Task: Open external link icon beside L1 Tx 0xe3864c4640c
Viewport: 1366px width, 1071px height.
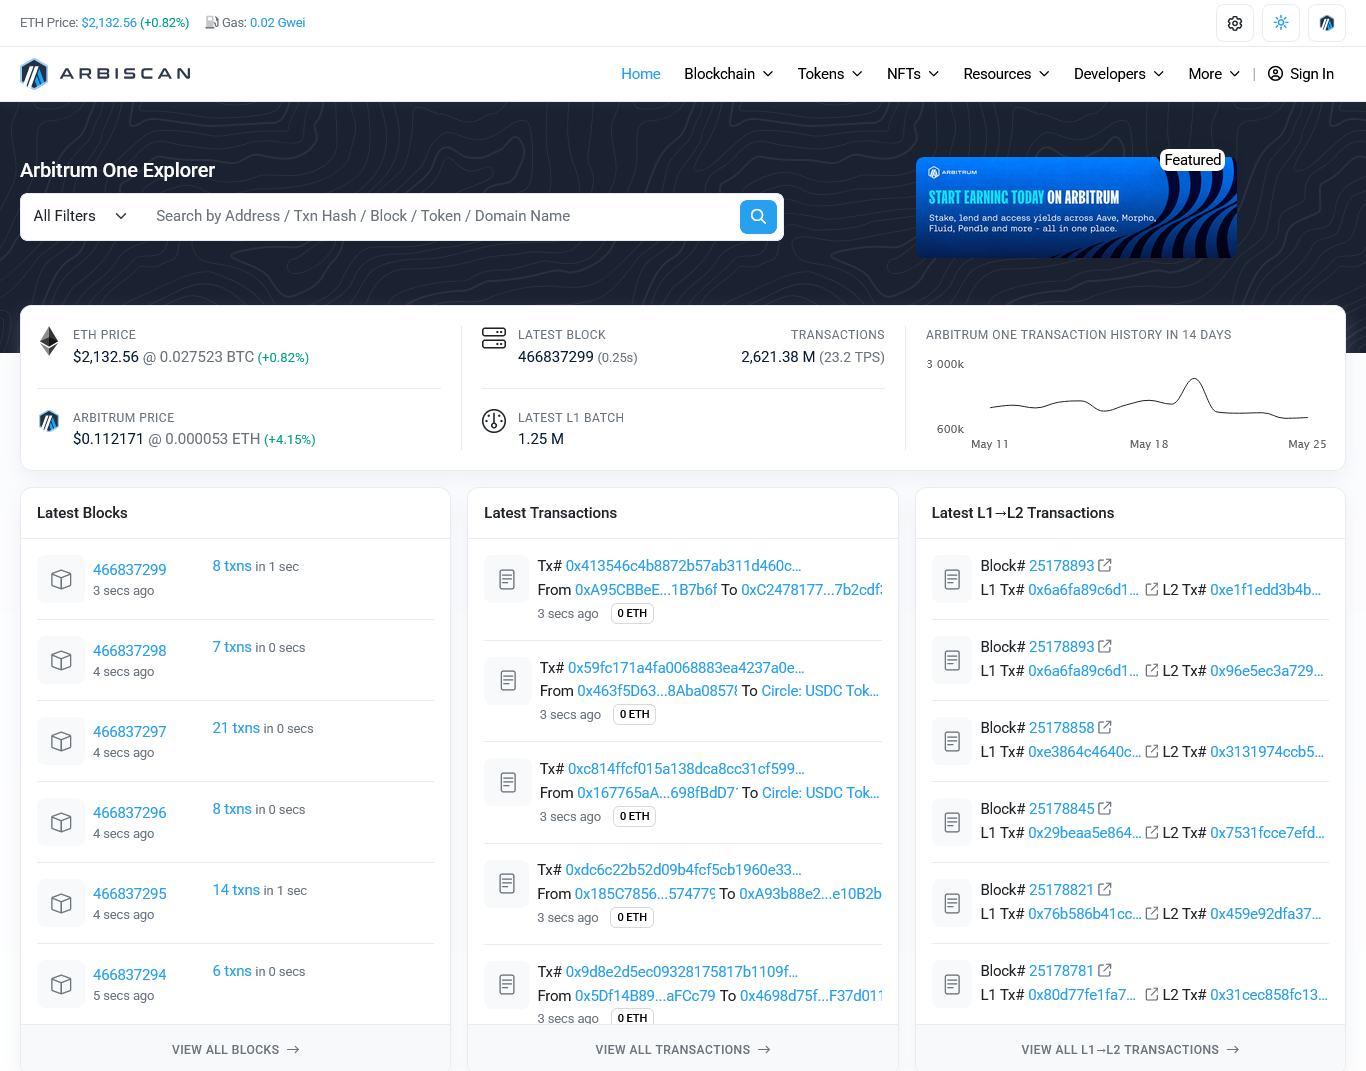Action: click(x=1152, y=751)
